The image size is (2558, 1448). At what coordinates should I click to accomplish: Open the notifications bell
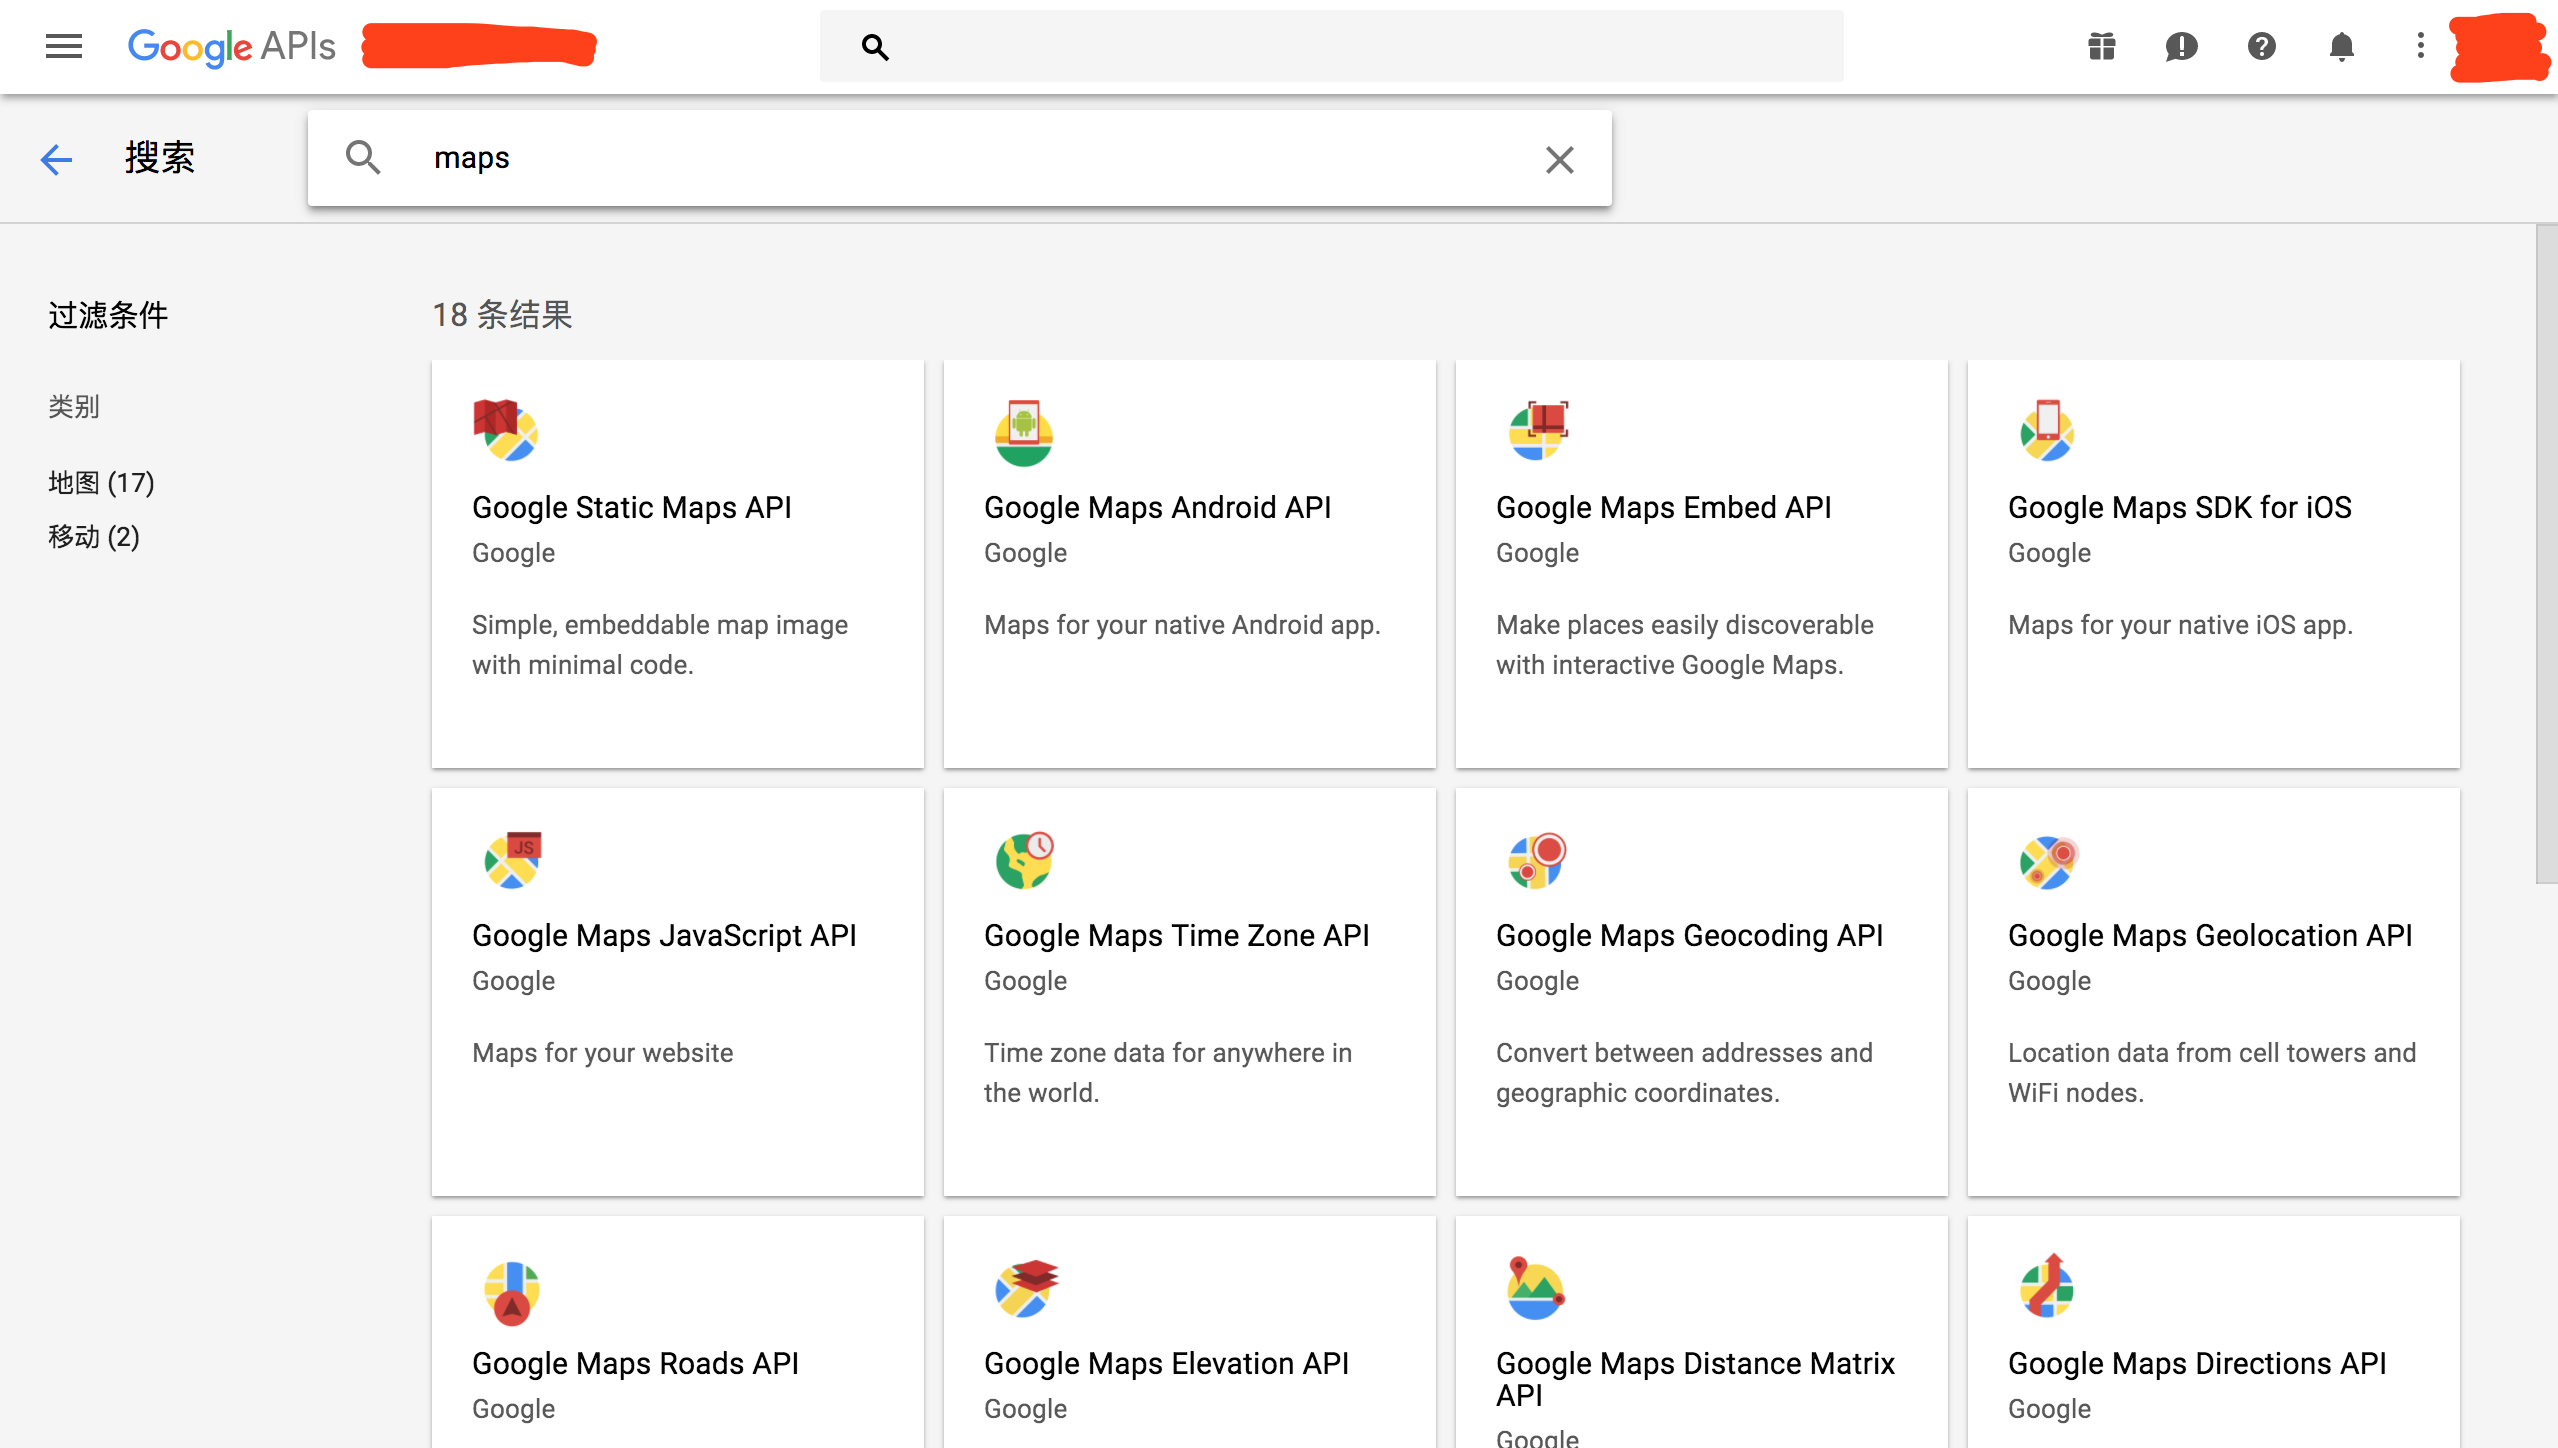tap(2341, 46)
